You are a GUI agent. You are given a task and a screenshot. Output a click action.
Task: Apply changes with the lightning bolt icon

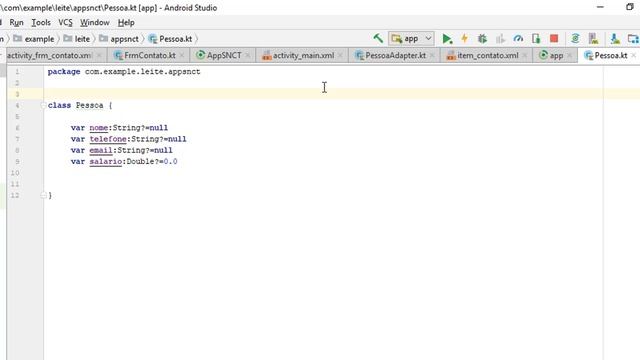[464, 39]
